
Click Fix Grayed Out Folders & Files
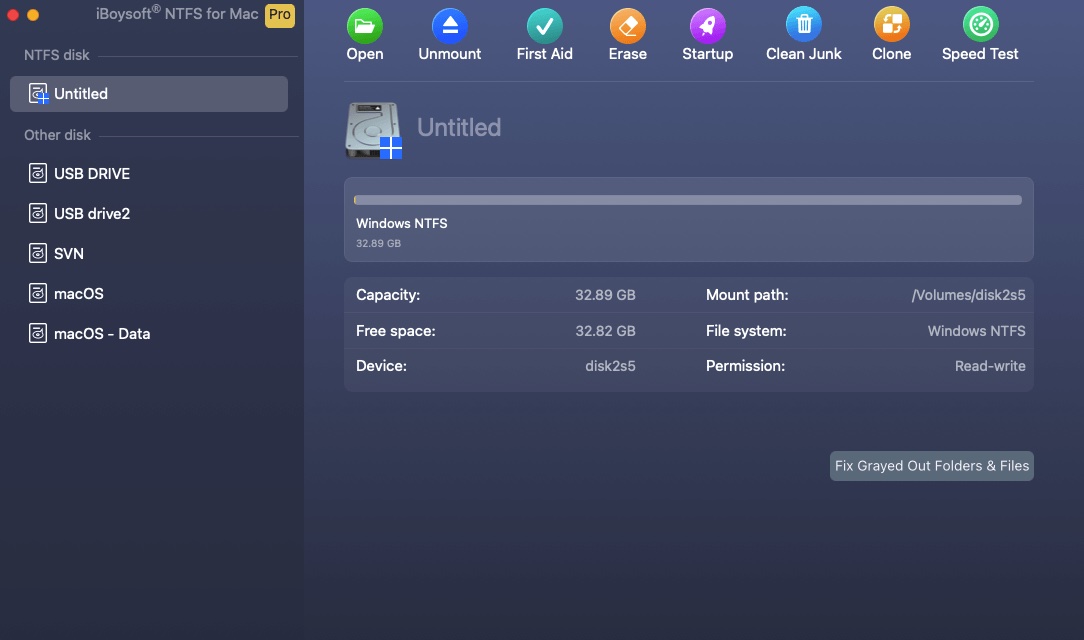[931, 465]
